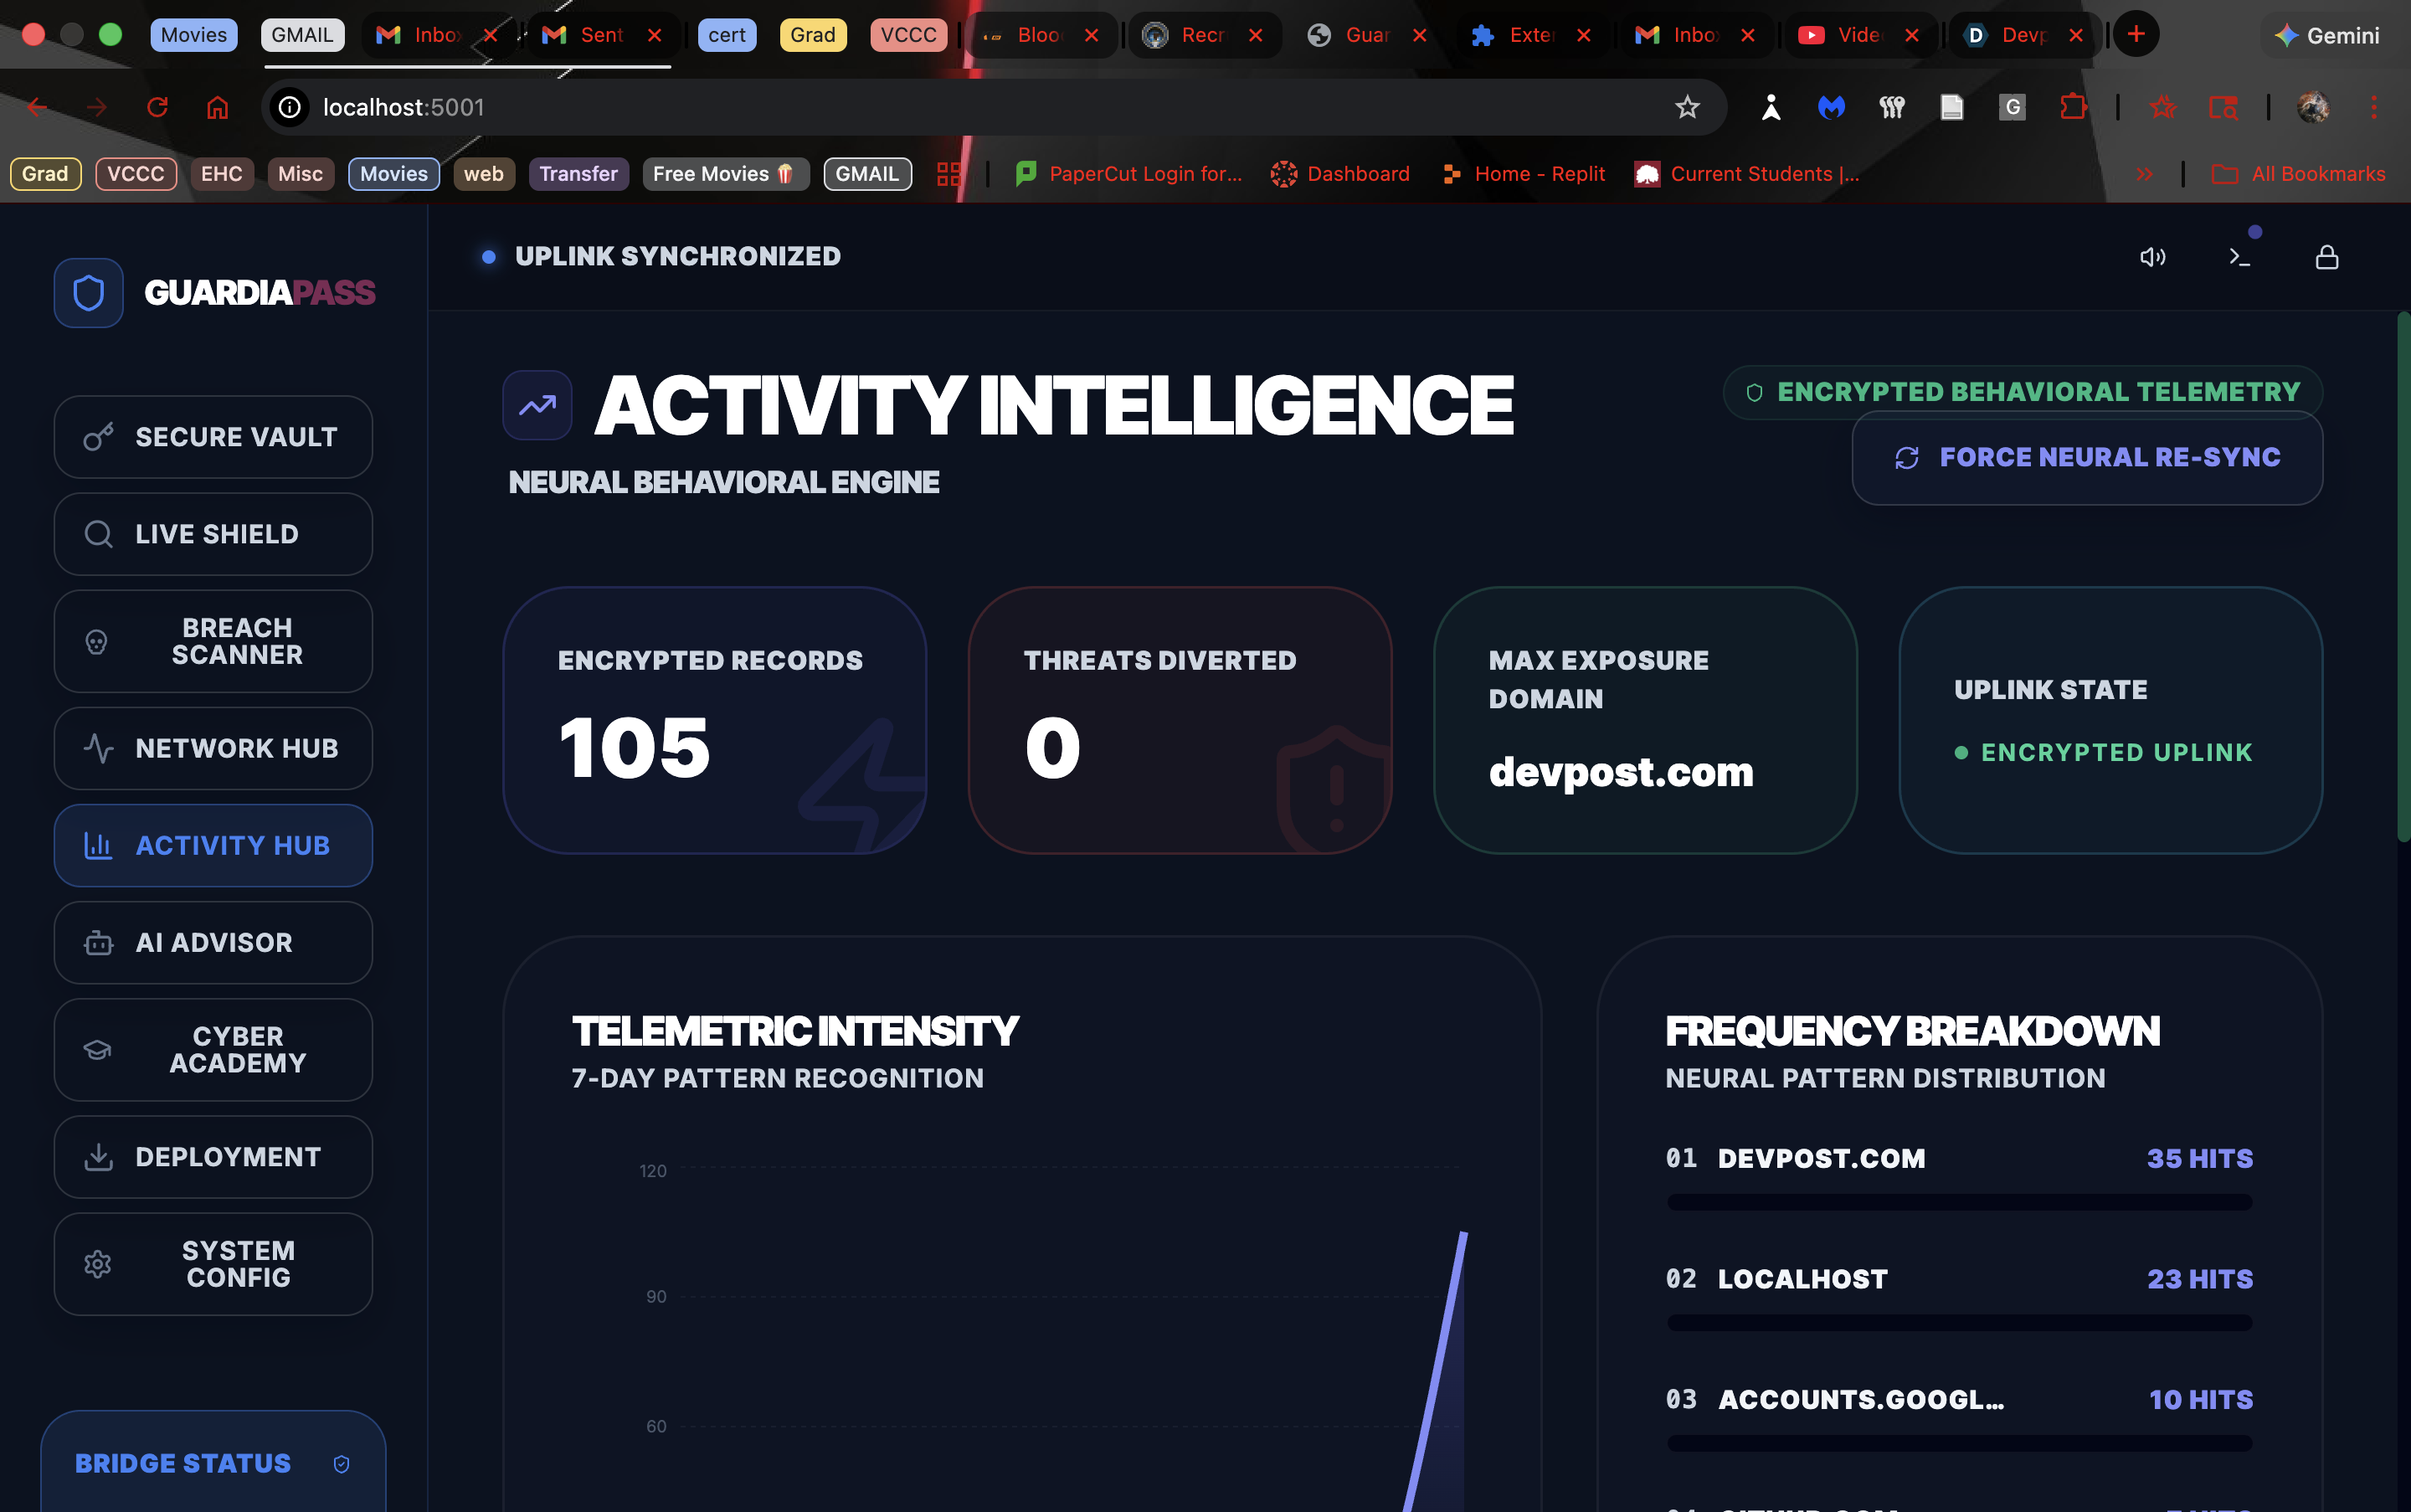This screenshot has width=2411, height=1512.
Task: Click the DEVPOST.COM hits progress bar
Action: [1959, 1202]
